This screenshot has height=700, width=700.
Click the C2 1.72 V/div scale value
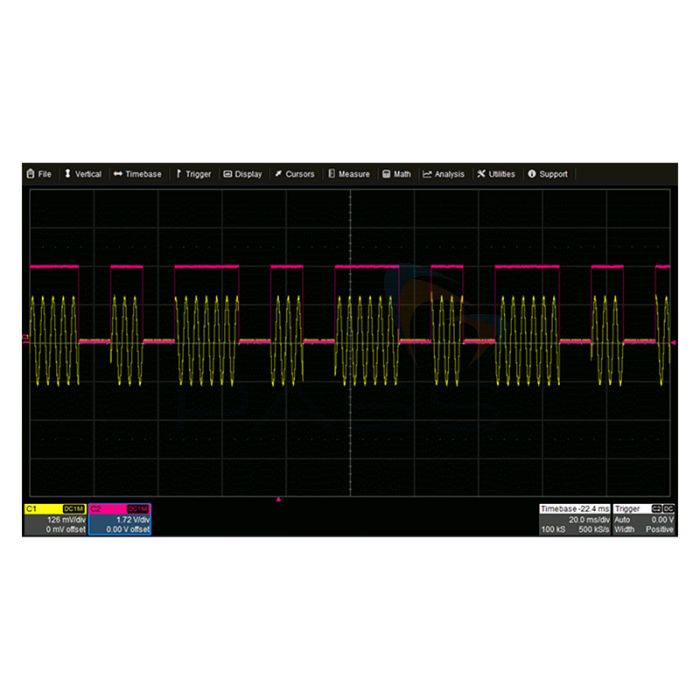tap(133, 520)
